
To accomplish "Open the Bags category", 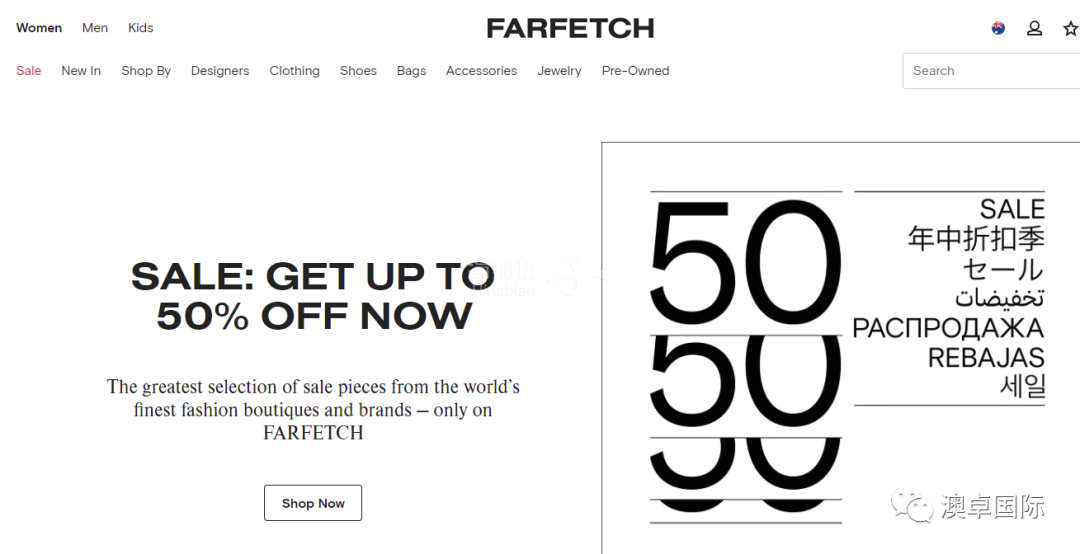I will click(411, 71).
